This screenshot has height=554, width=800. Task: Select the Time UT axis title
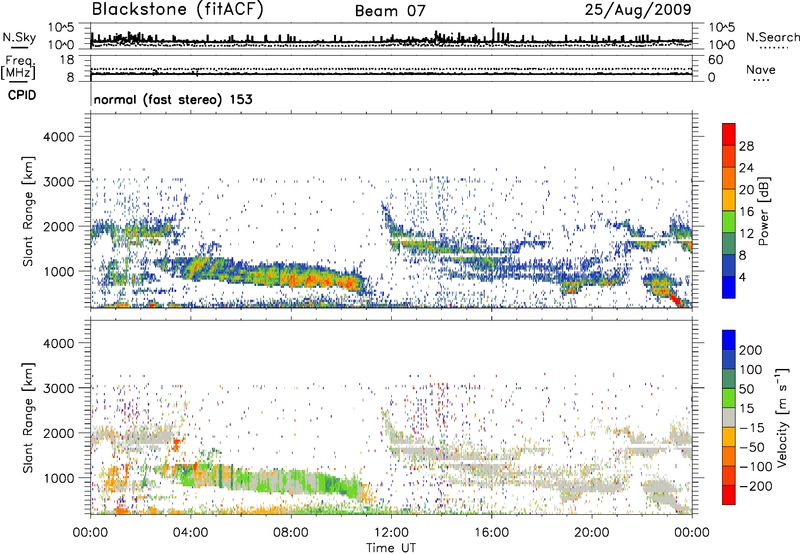pyautogui.click(x=391, y=548)
